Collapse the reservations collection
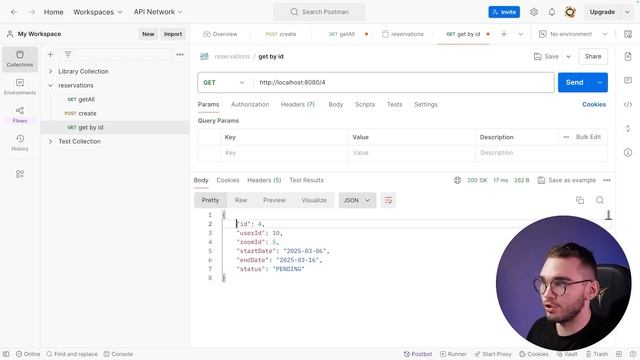This screenshot has height=360, width=640. [51, 85]
